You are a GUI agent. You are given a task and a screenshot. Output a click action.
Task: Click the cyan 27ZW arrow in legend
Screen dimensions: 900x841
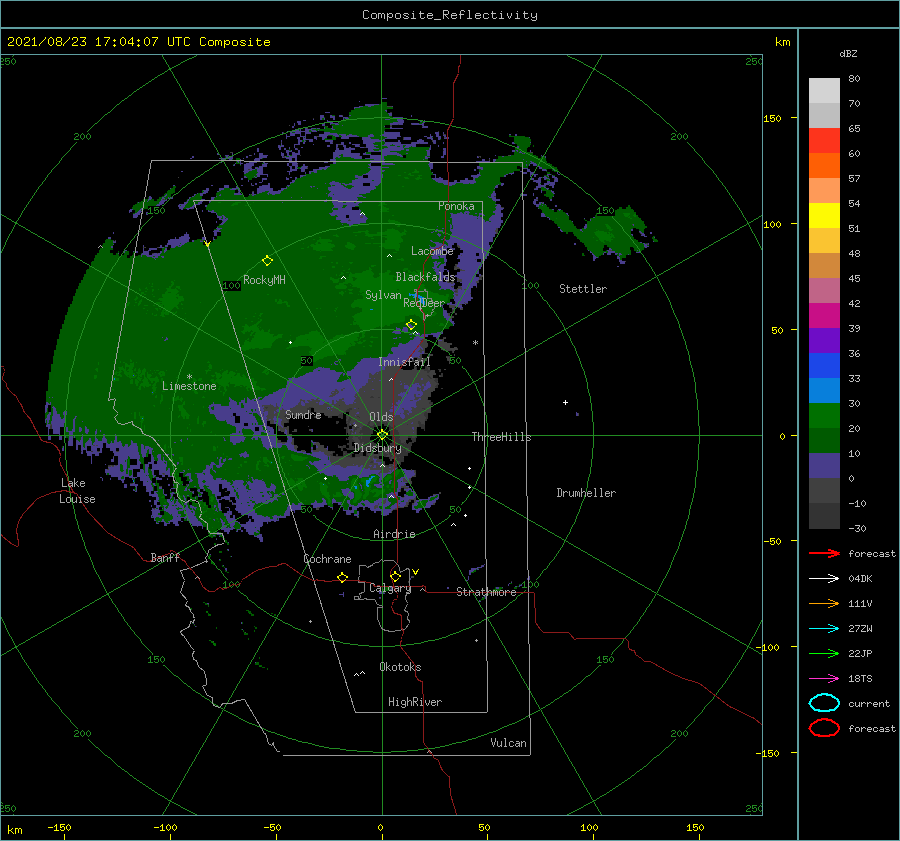tap(824, 629)
